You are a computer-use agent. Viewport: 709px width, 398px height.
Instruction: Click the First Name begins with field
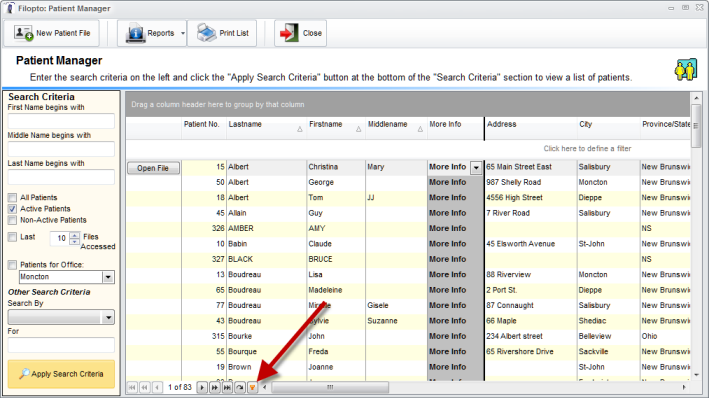click(61, 121)
